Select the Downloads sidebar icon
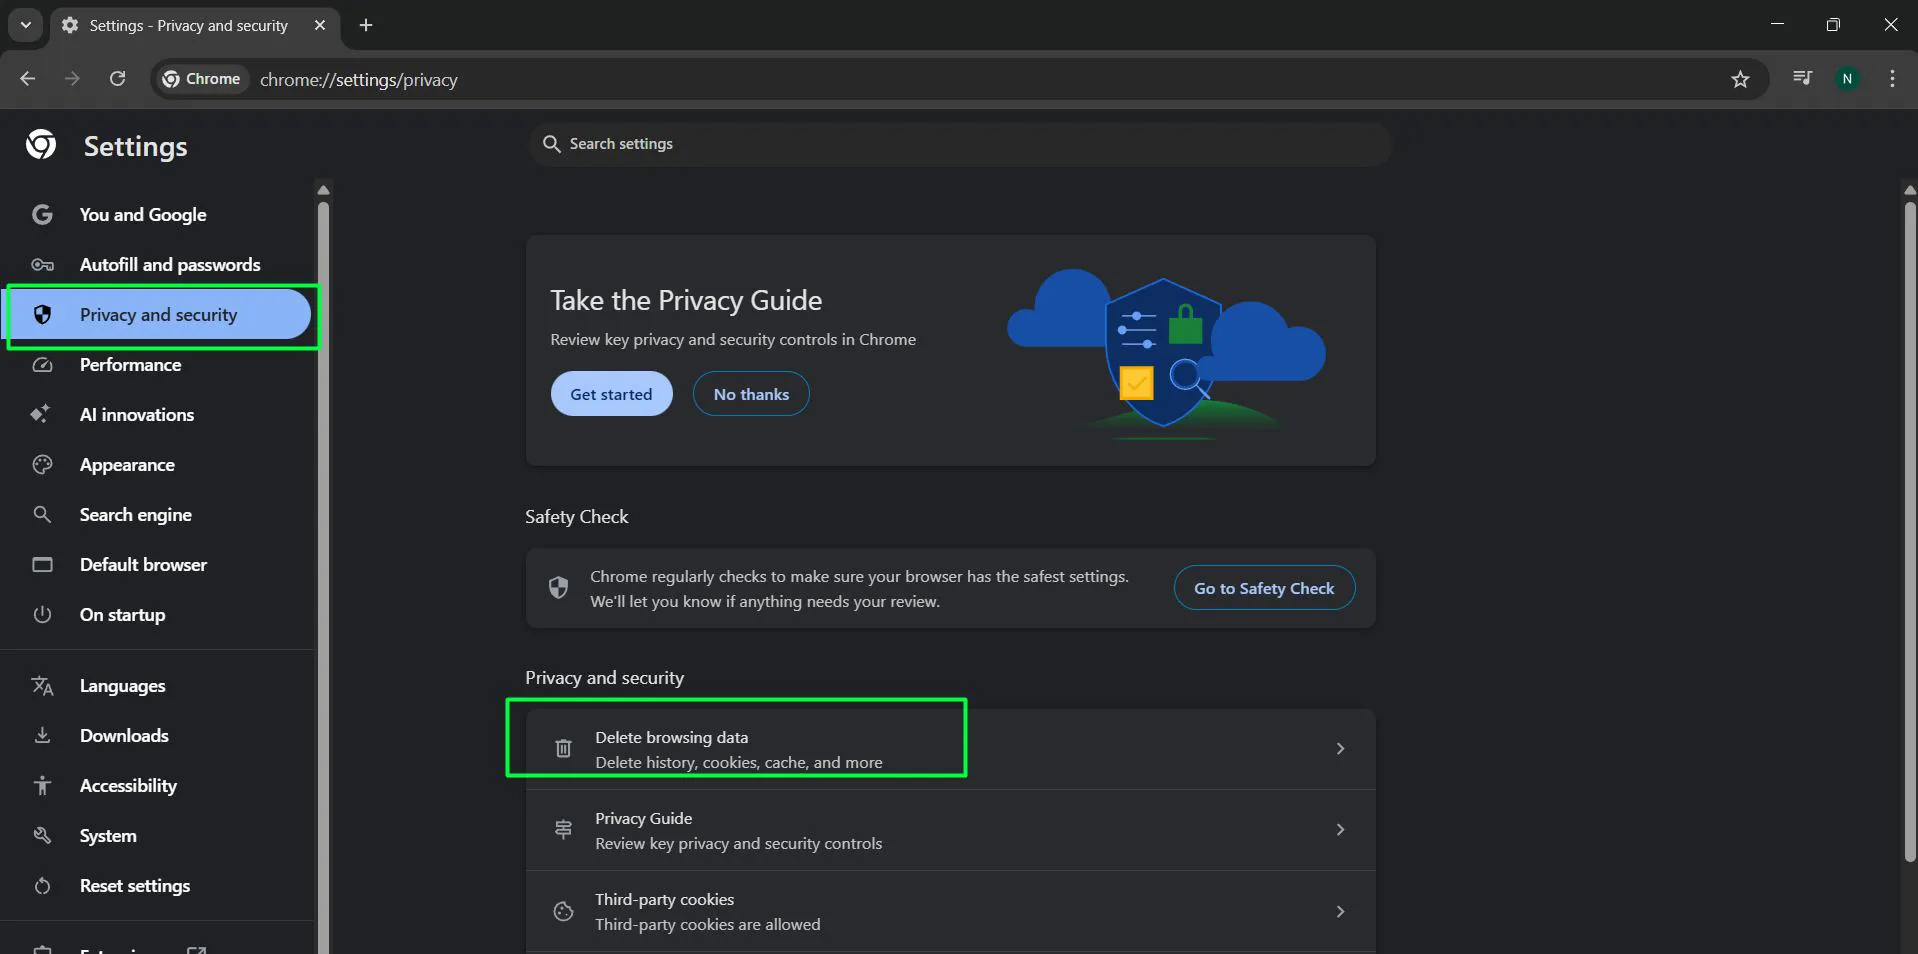Viewport: 1918px width, 954px height. coord(42,735)
